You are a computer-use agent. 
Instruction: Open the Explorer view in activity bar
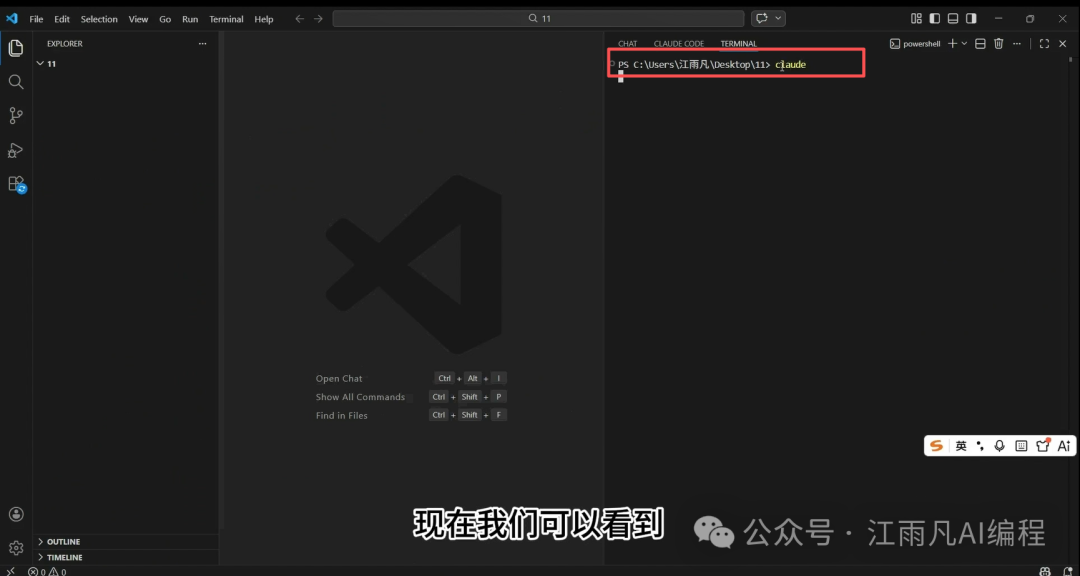16,48
